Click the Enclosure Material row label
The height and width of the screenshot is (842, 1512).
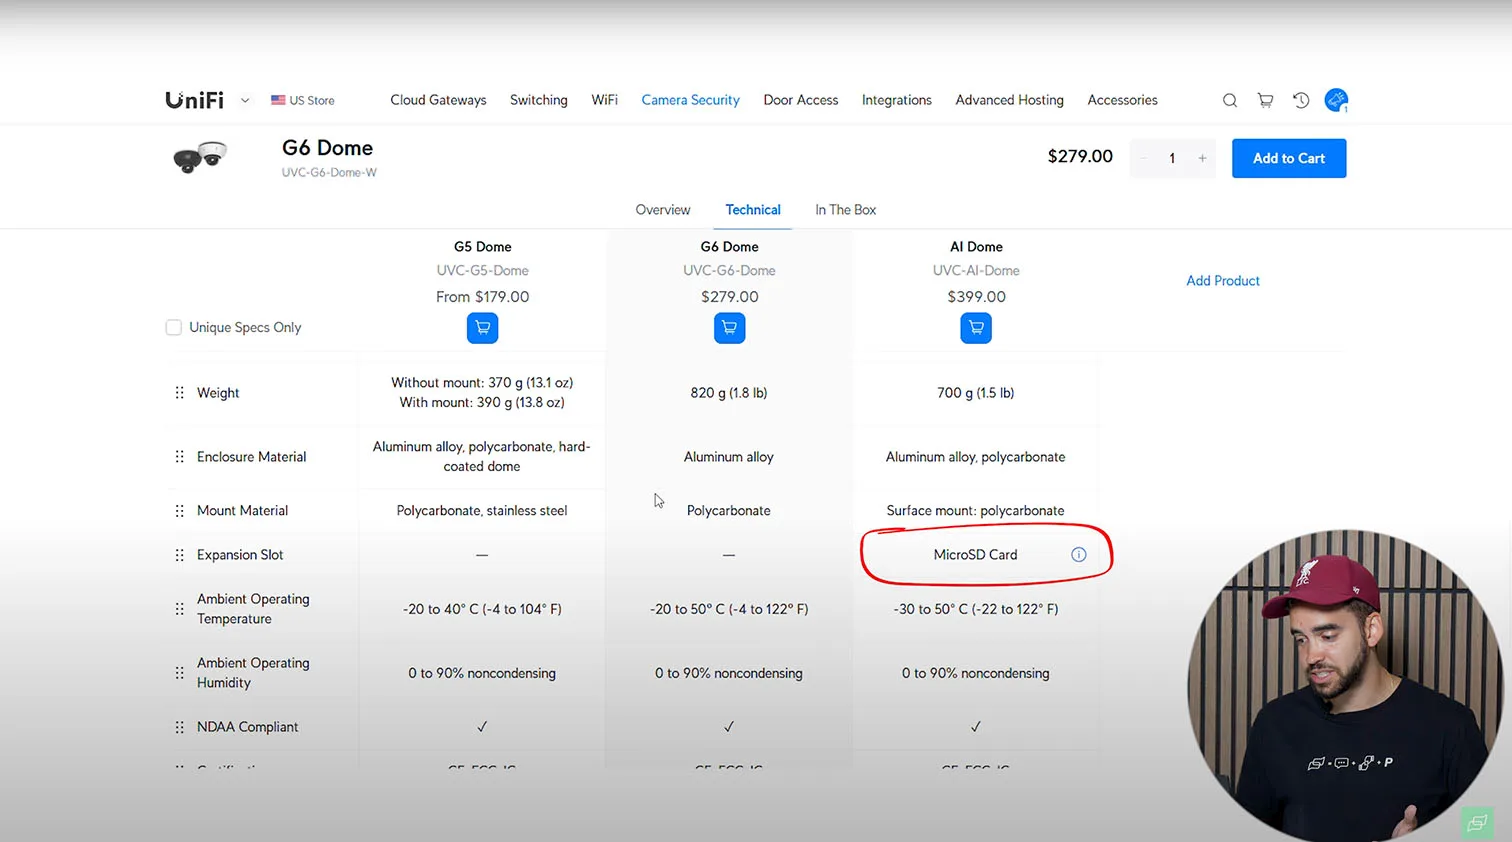pyautogui.click(x=252, y=457)
